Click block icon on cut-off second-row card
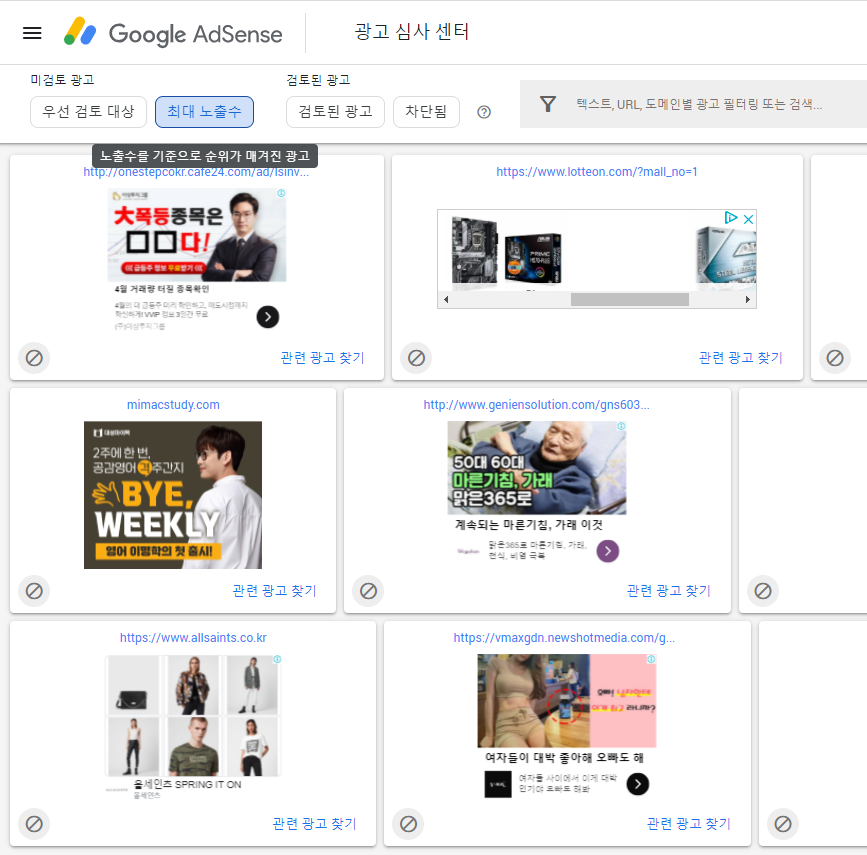 [x=763, y=591]
